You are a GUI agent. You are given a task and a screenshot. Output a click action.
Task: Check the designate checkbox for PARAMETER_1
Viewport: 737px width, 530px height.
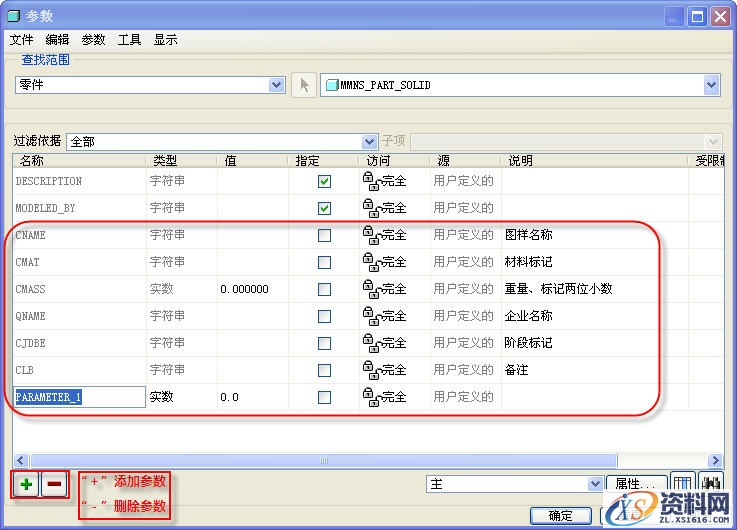click(324, 398)
